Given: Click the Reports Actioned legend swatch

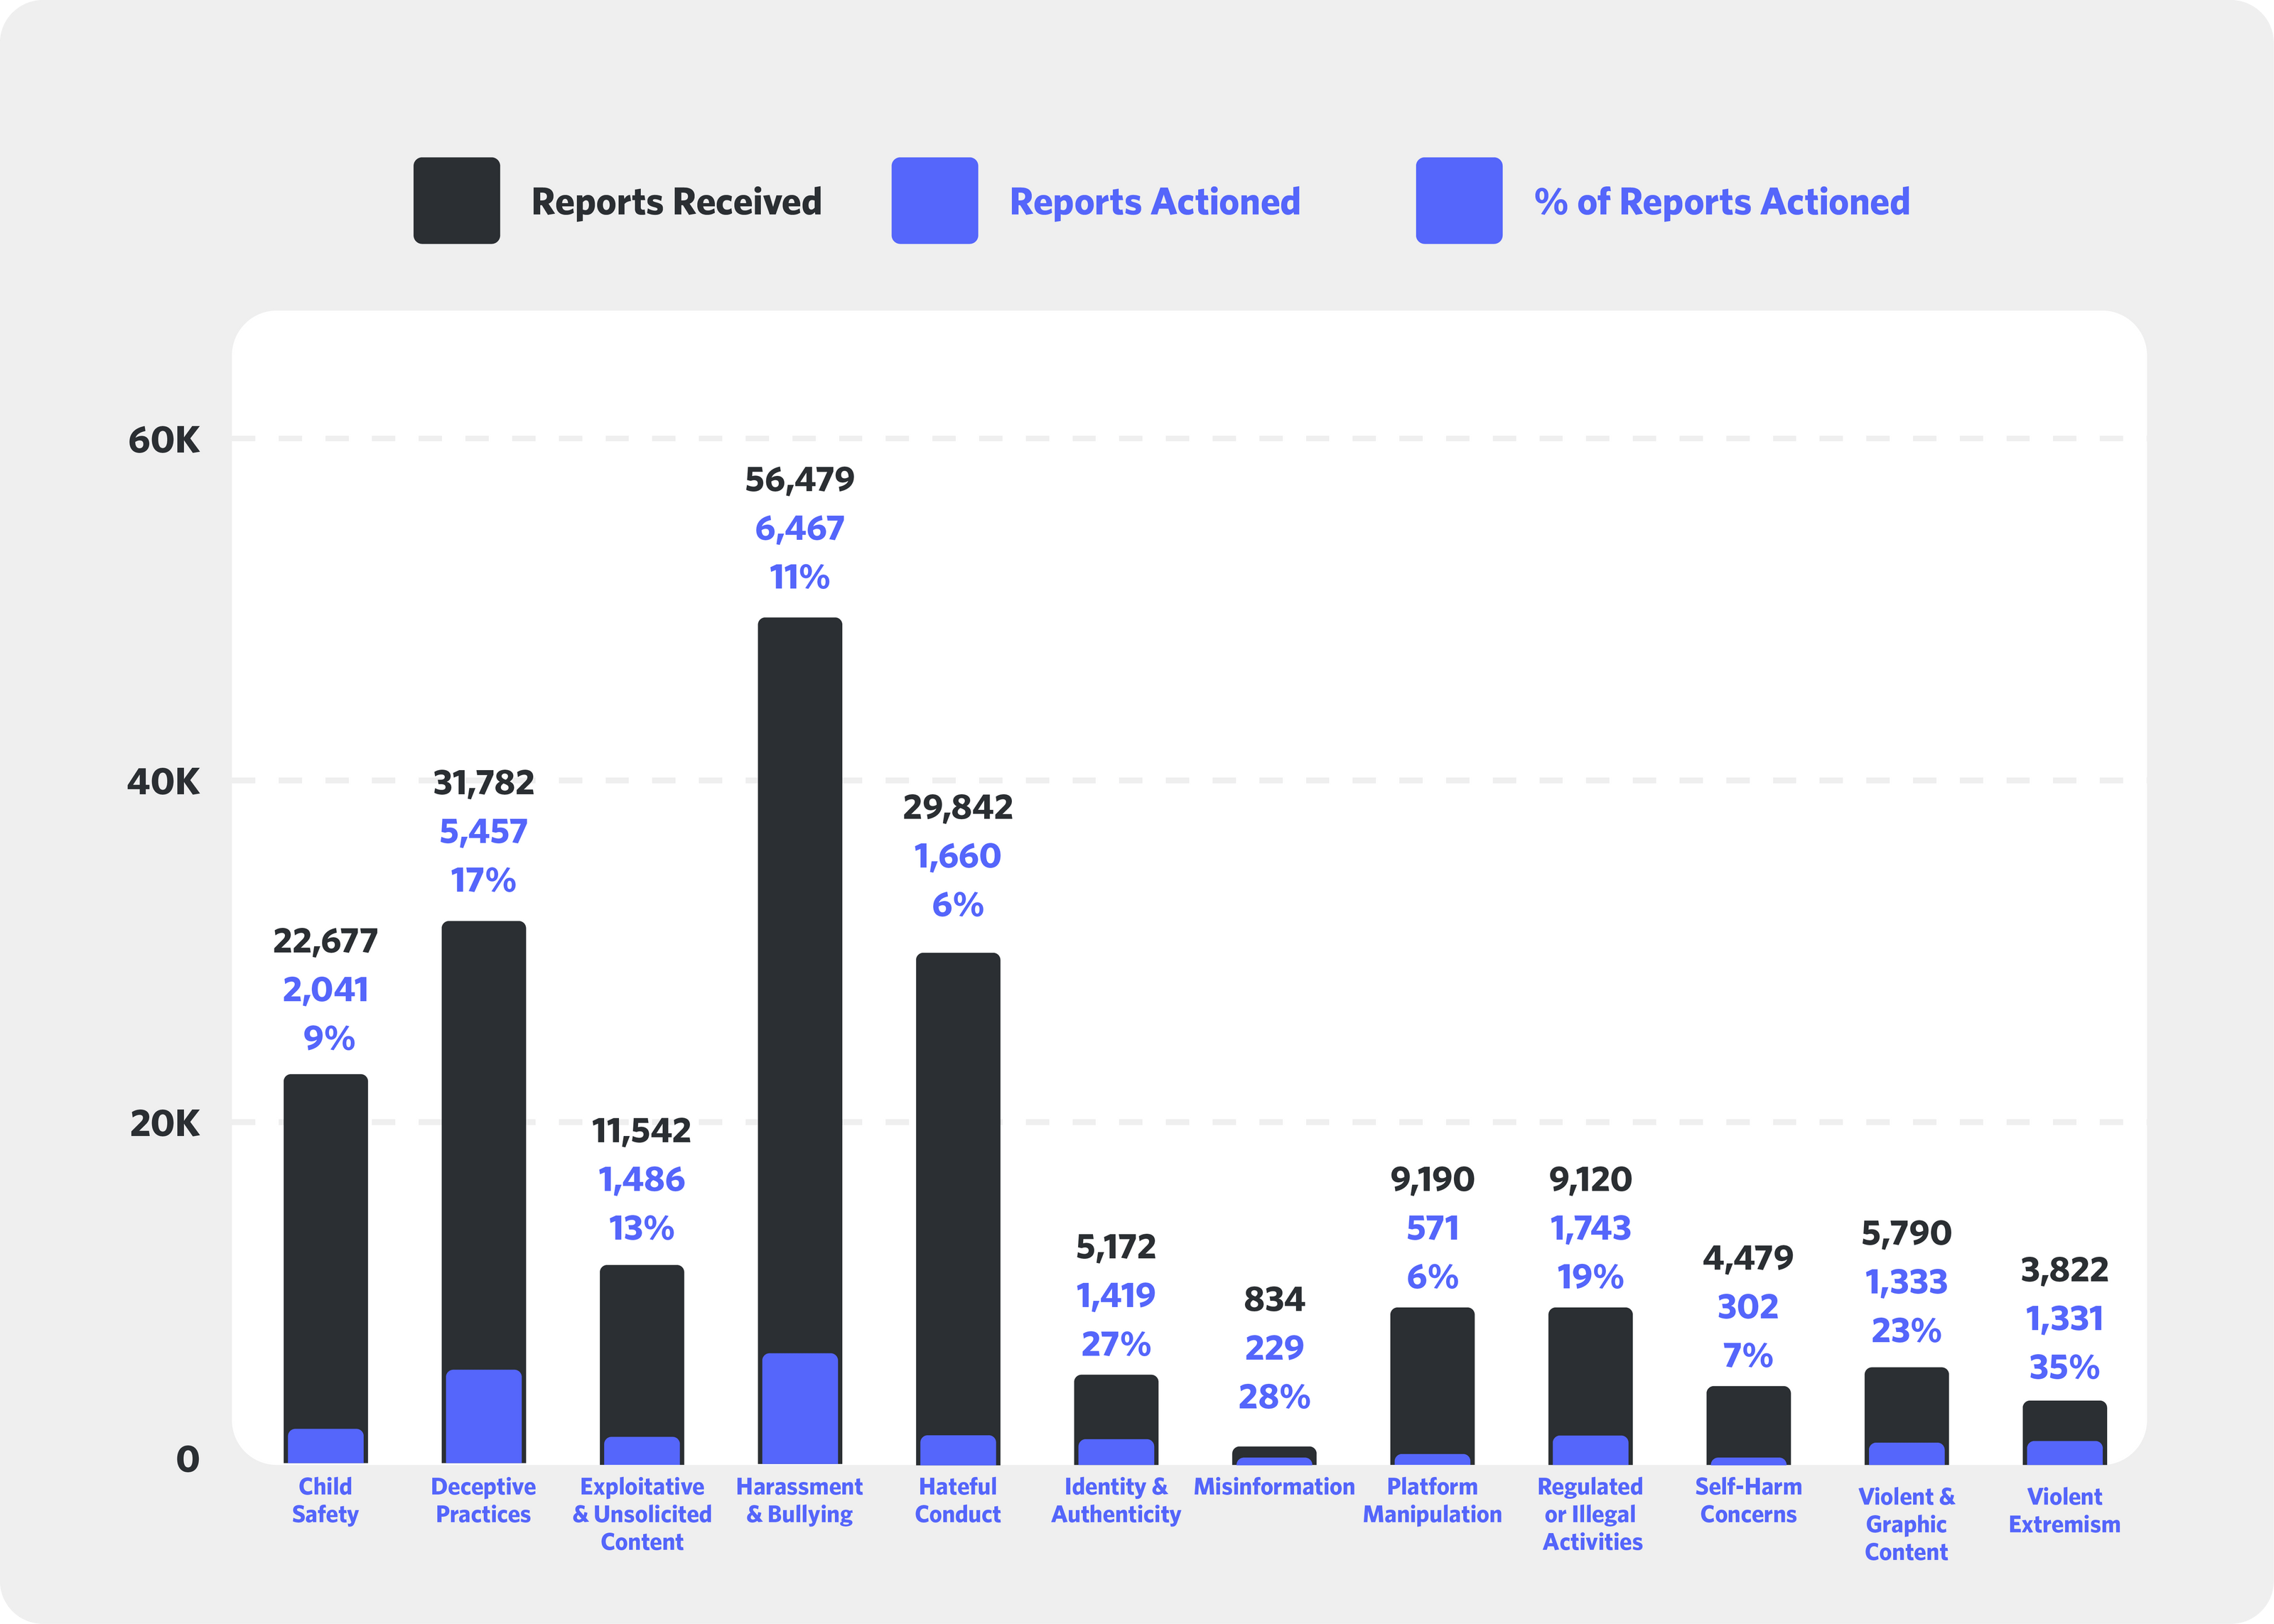Looking at the screenshot, I should point(934,201).
